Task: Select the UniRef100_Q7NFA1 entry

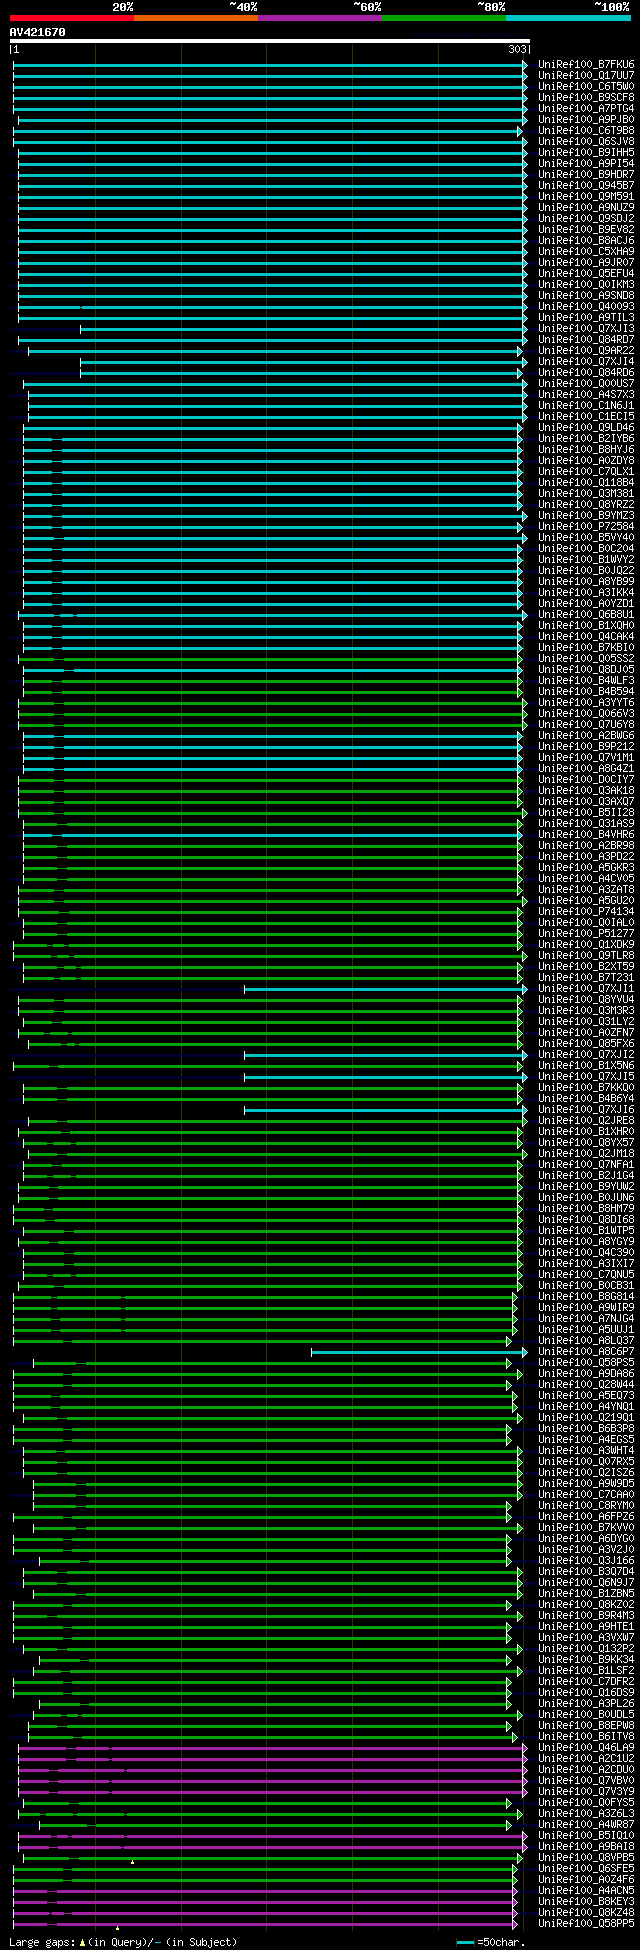Action: (x=586, y=1164)
